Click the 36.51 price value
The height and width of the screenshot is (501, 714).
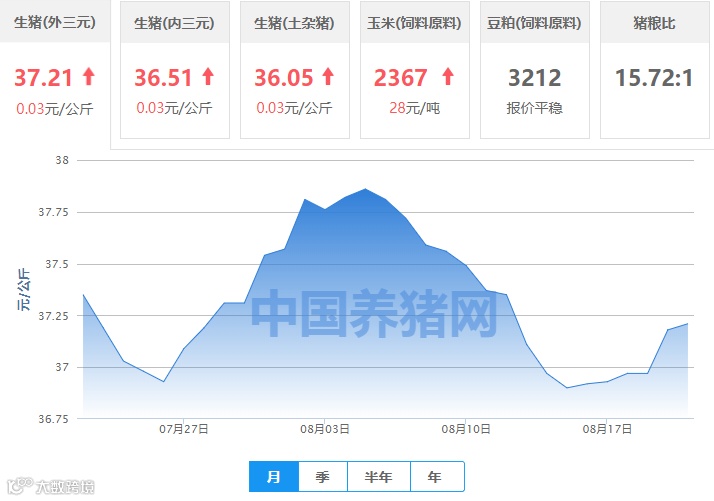pyautogui.click(x=163, y=77)
